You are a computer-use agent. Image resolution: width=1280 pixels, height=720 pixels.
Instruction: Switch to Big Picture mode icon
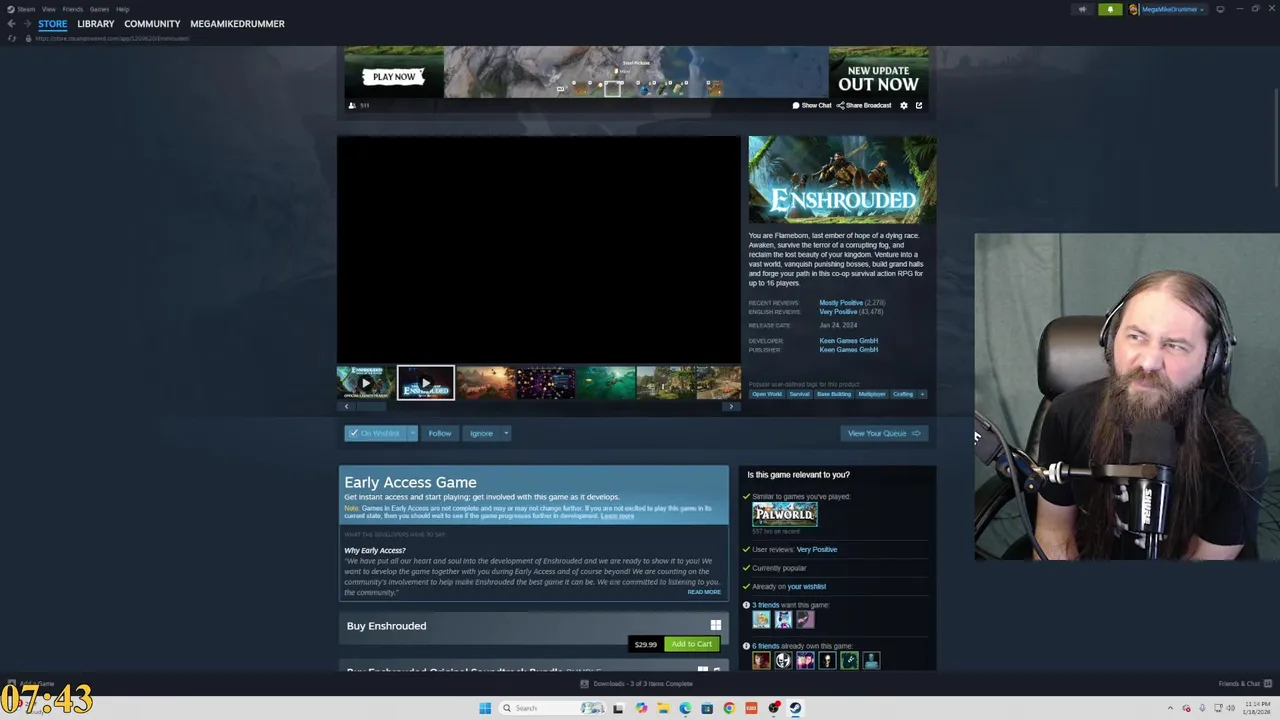[1220, 9]
